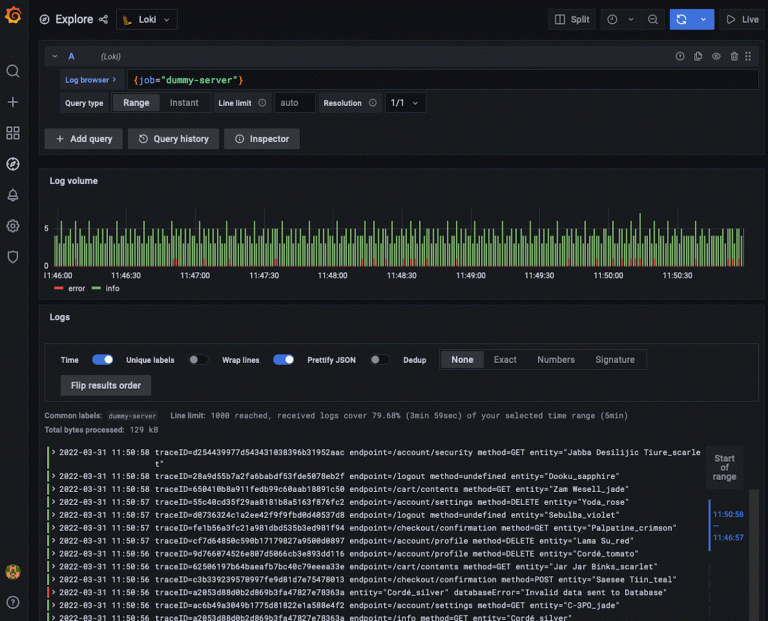Select Exact dedup option
Screen dimensions: 768x621
click(x=505, y=360)
